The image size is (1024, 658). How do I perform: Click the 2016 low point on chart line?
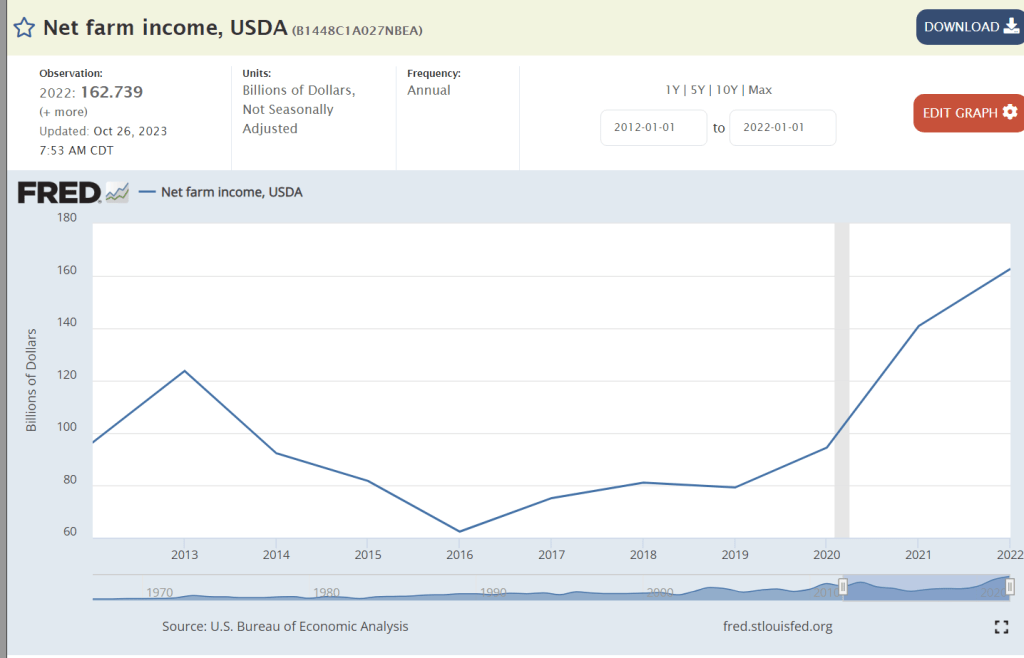click(459, 531)
